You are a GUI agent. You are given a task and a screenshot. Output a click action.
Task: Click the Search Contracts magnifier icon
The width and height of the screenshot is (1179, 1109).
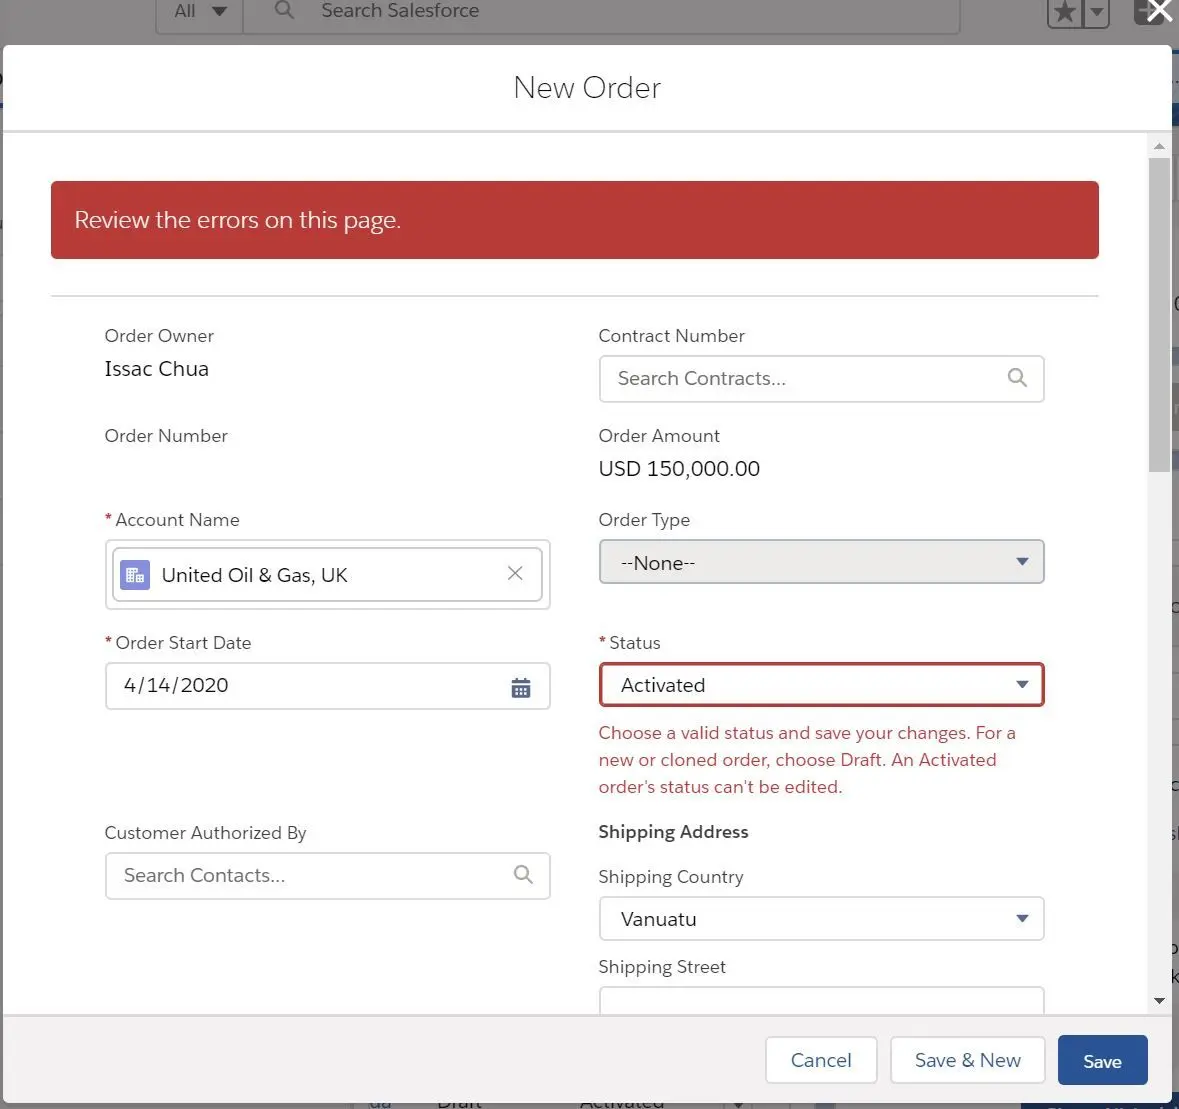(1017, 377)
